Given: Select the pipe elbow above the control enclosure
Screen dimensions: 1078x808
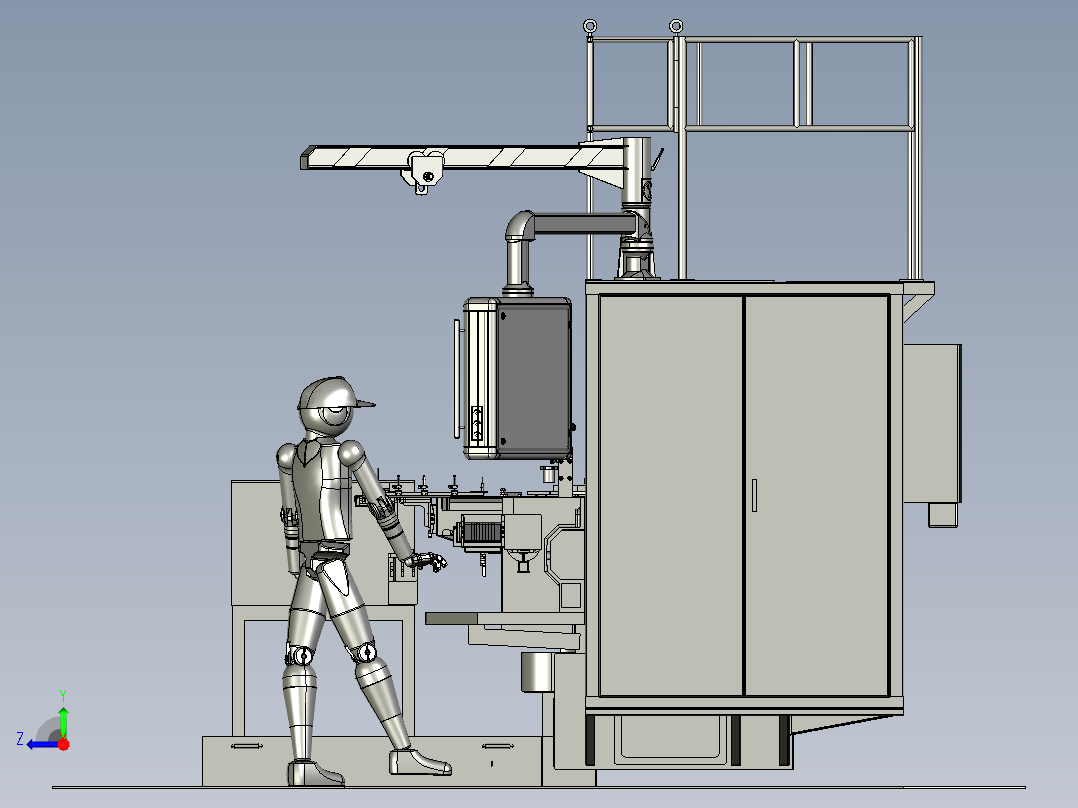Looking at the screenshot, I should (x=520, y=227).
